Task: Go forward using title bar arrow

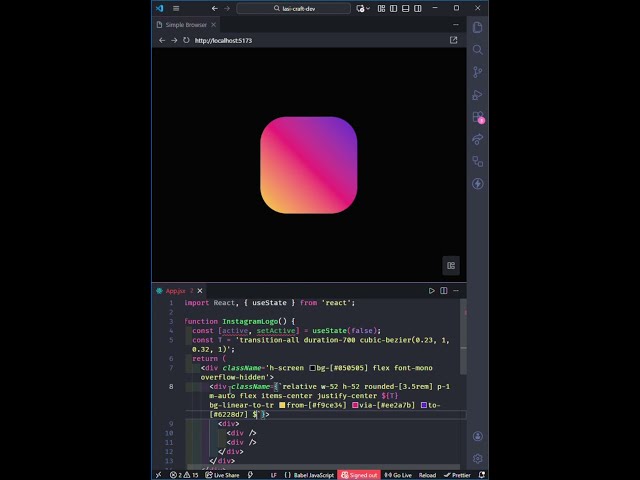Action: (x=227, y=8)
